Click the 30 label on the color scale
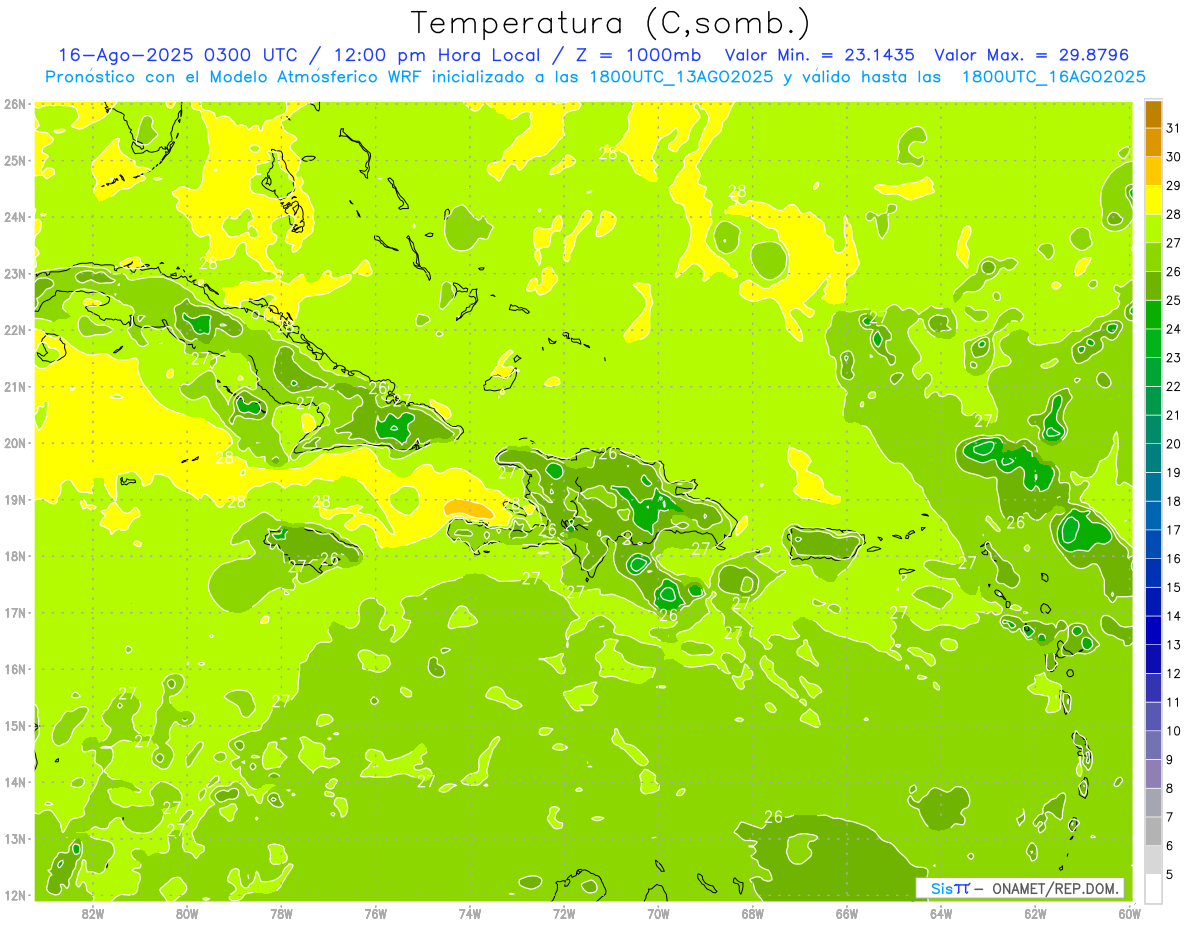Viewport: 1200px width, 927px height. pos(1173,157)
